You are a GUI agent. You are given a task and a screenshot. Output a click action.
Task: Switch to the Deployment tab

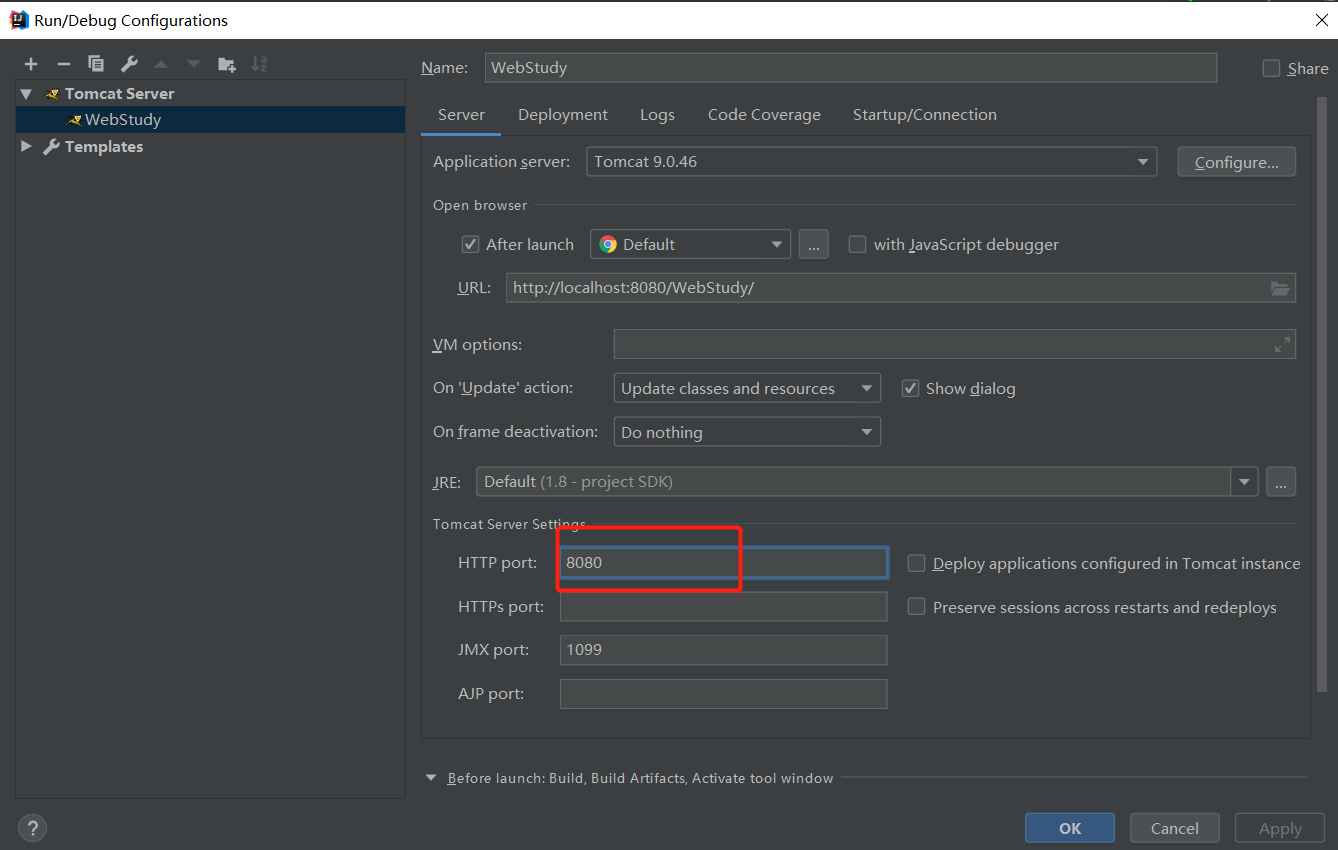(x=563, y=115)
